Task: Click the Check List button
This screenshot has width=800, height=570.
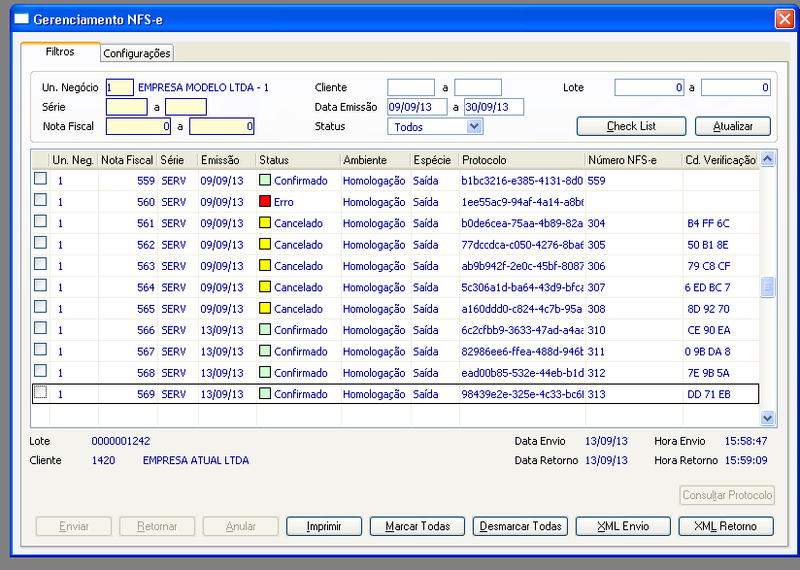Action: pos(631,126)
